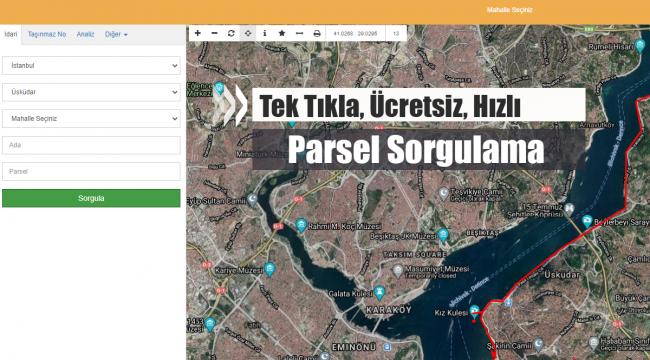This screenshot has width=650, height=360.
Task: Click the EMİNÖNÜ map label
Action: [x=354, y=347]
